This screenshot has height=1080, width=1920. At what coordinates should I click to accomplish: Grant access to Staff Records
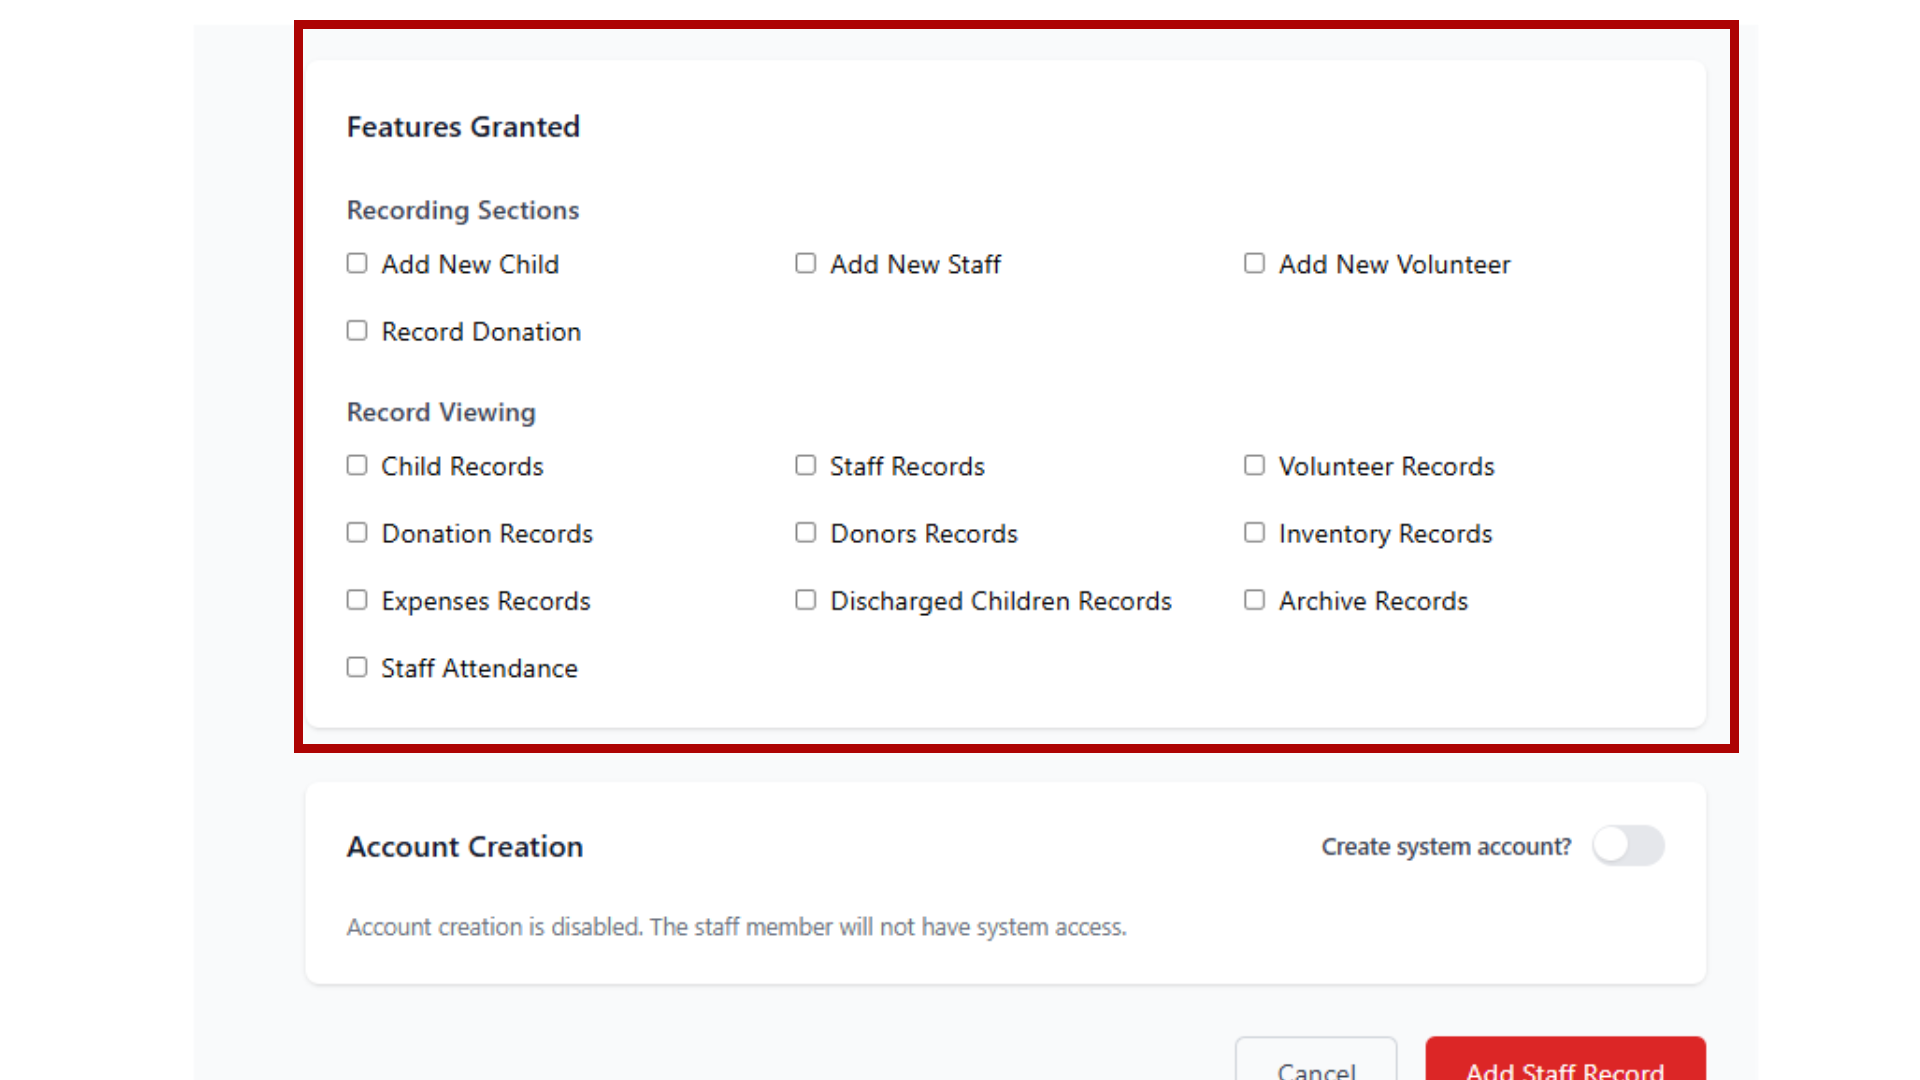pos(806,465)
